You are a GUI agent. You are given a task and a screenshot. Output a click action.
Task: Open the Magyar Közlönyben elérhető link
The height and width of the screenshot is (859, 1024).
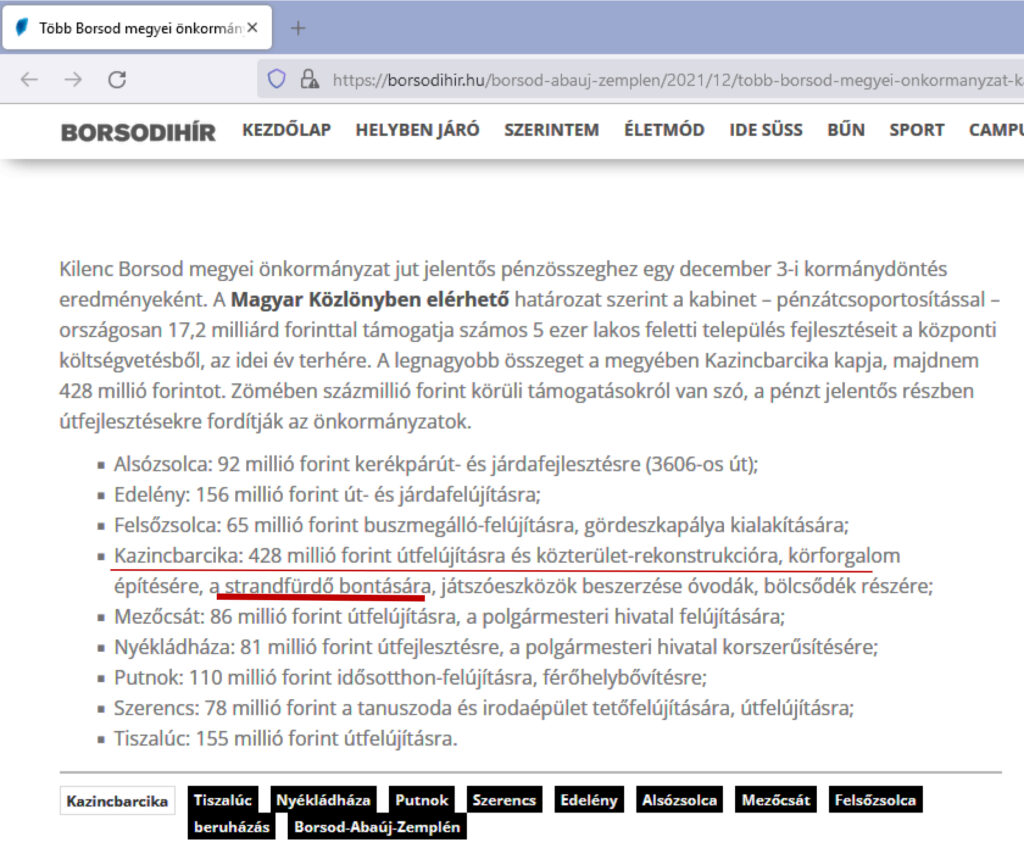[370, 299]
